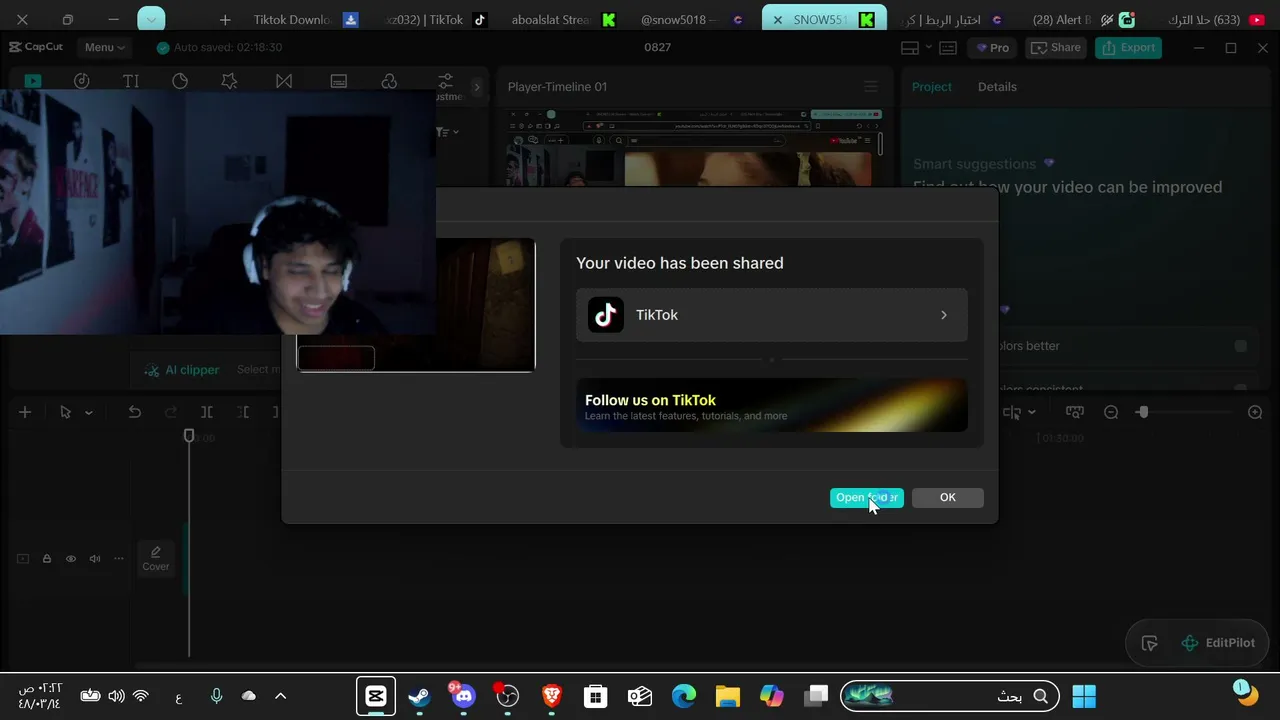Open the @snow5018 browser tab
Viewport: 1280px width, 720px height.
[692, 20]
